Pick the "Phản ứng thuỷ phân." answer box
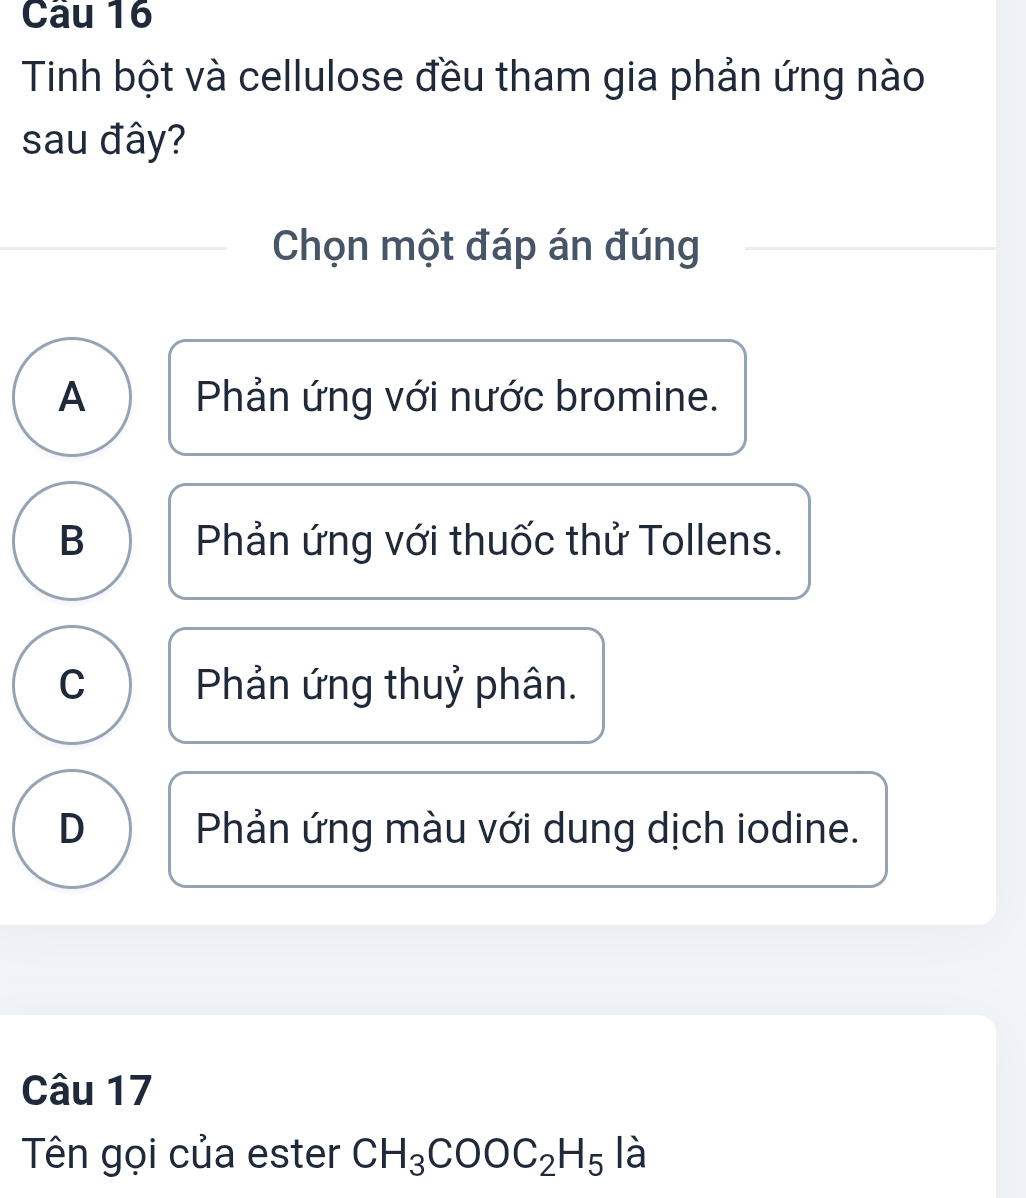 pos(386,685)
